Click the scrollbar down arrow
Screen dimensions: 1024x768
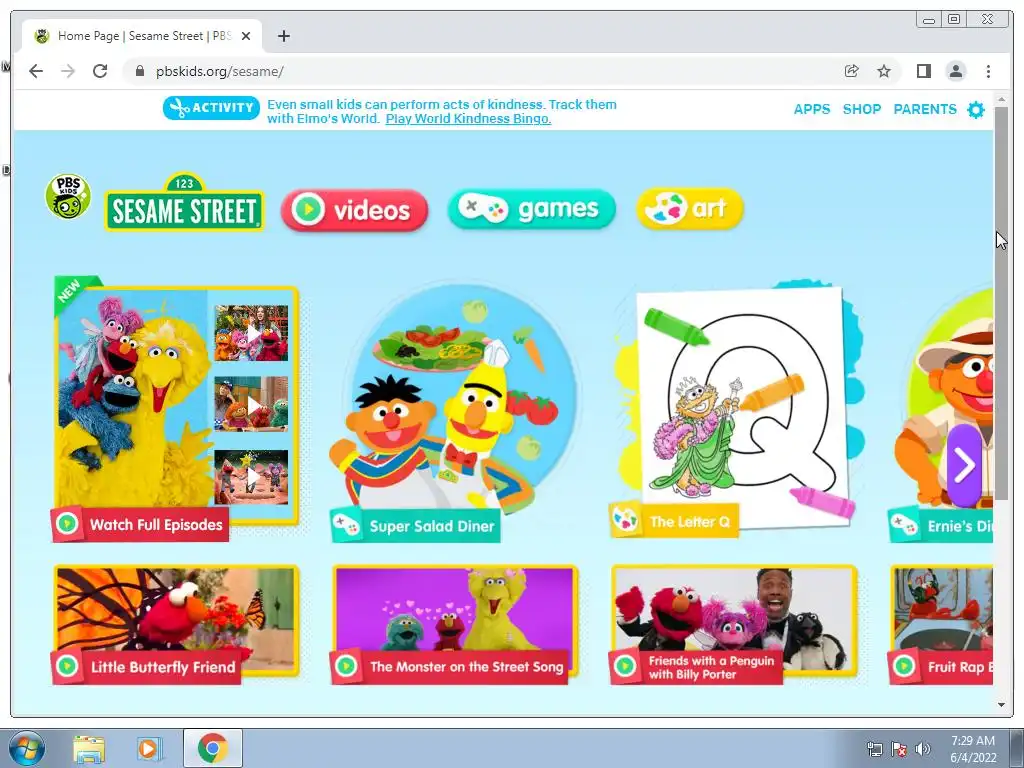(x=1001, y=705)
